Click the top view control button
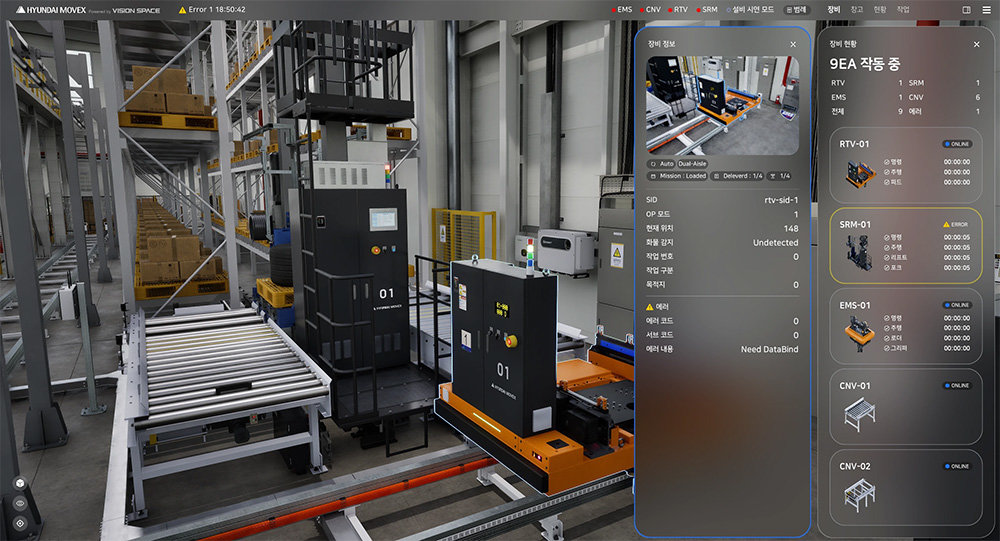1000x541 pixels. click(20, 483)
